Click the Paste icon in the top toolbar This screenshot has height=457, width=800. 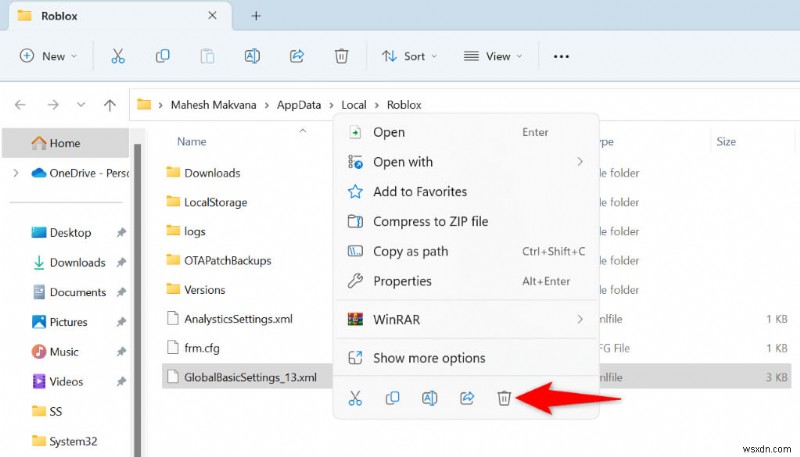pyautogui.click(x=207, y=56)
